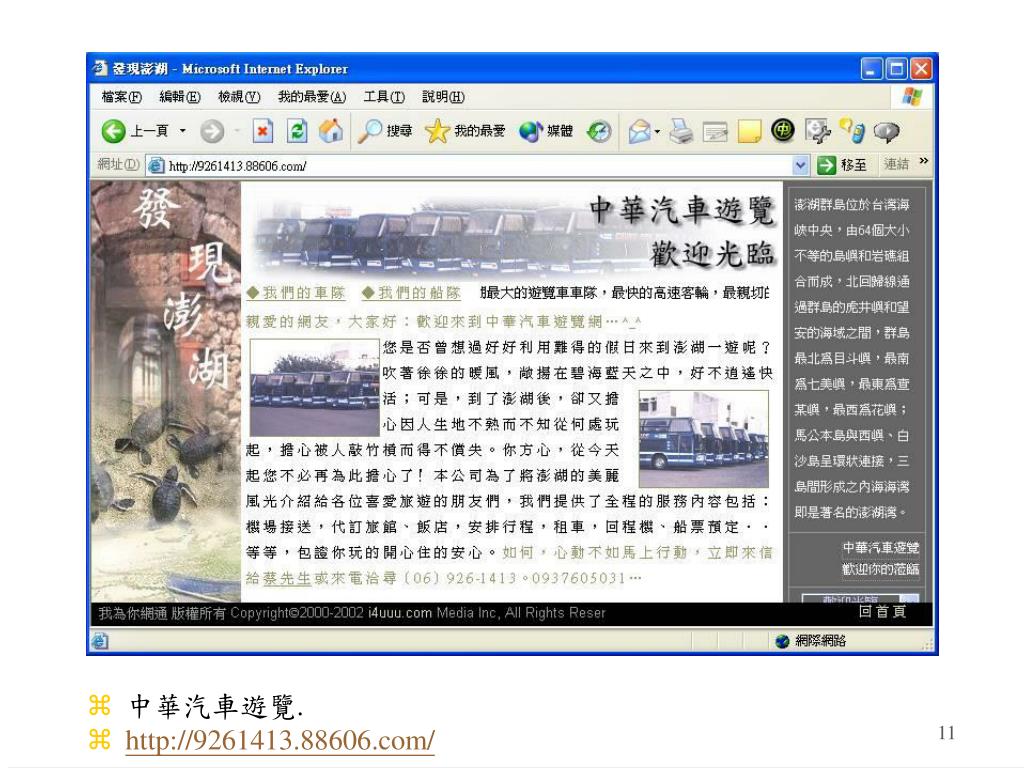Click the IE icon in title bar
1024x768 pixels.
[100, 68]
